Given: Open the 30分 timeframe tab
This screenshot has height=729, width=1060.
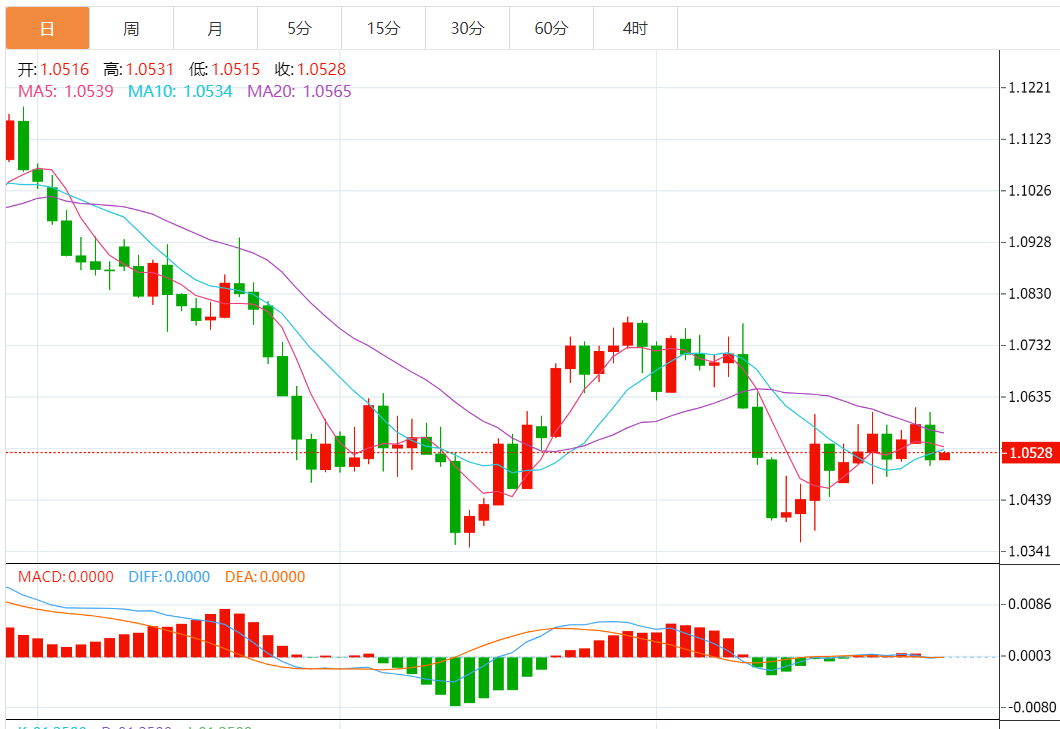Looking at the screenshot, I should pos(467,28).
